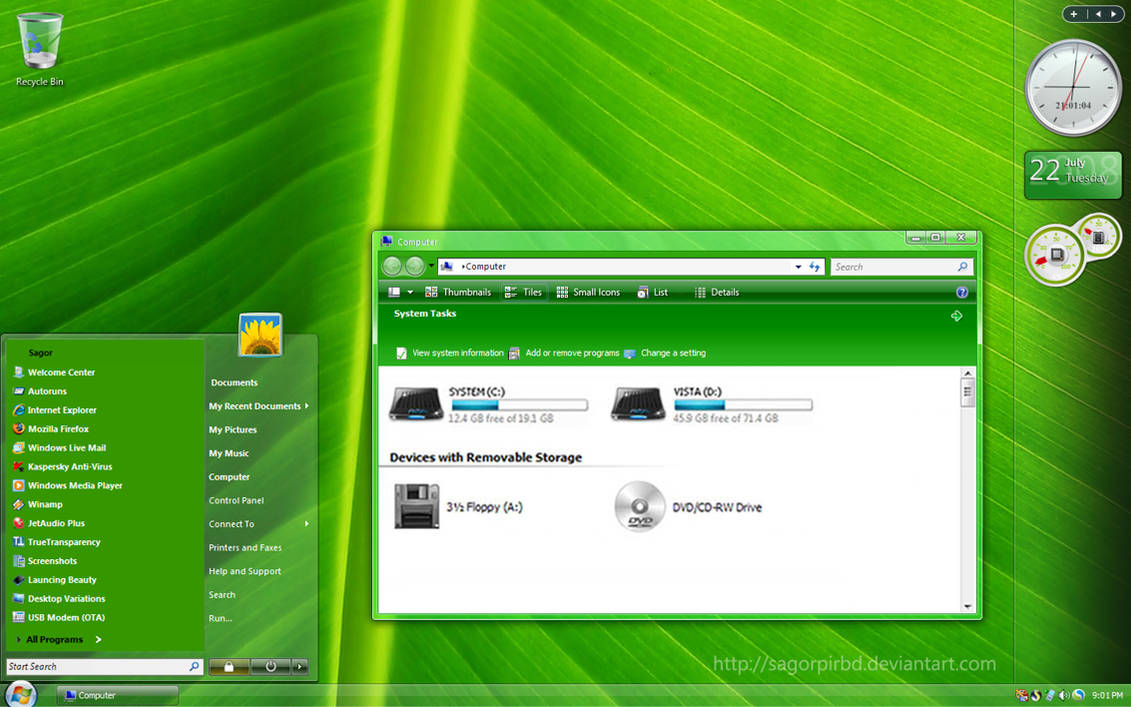Viewport: 1131px width, 707px height.
Task: Select the SYSTEM (C:) drive icon
Action: click(x=417, y=404)
